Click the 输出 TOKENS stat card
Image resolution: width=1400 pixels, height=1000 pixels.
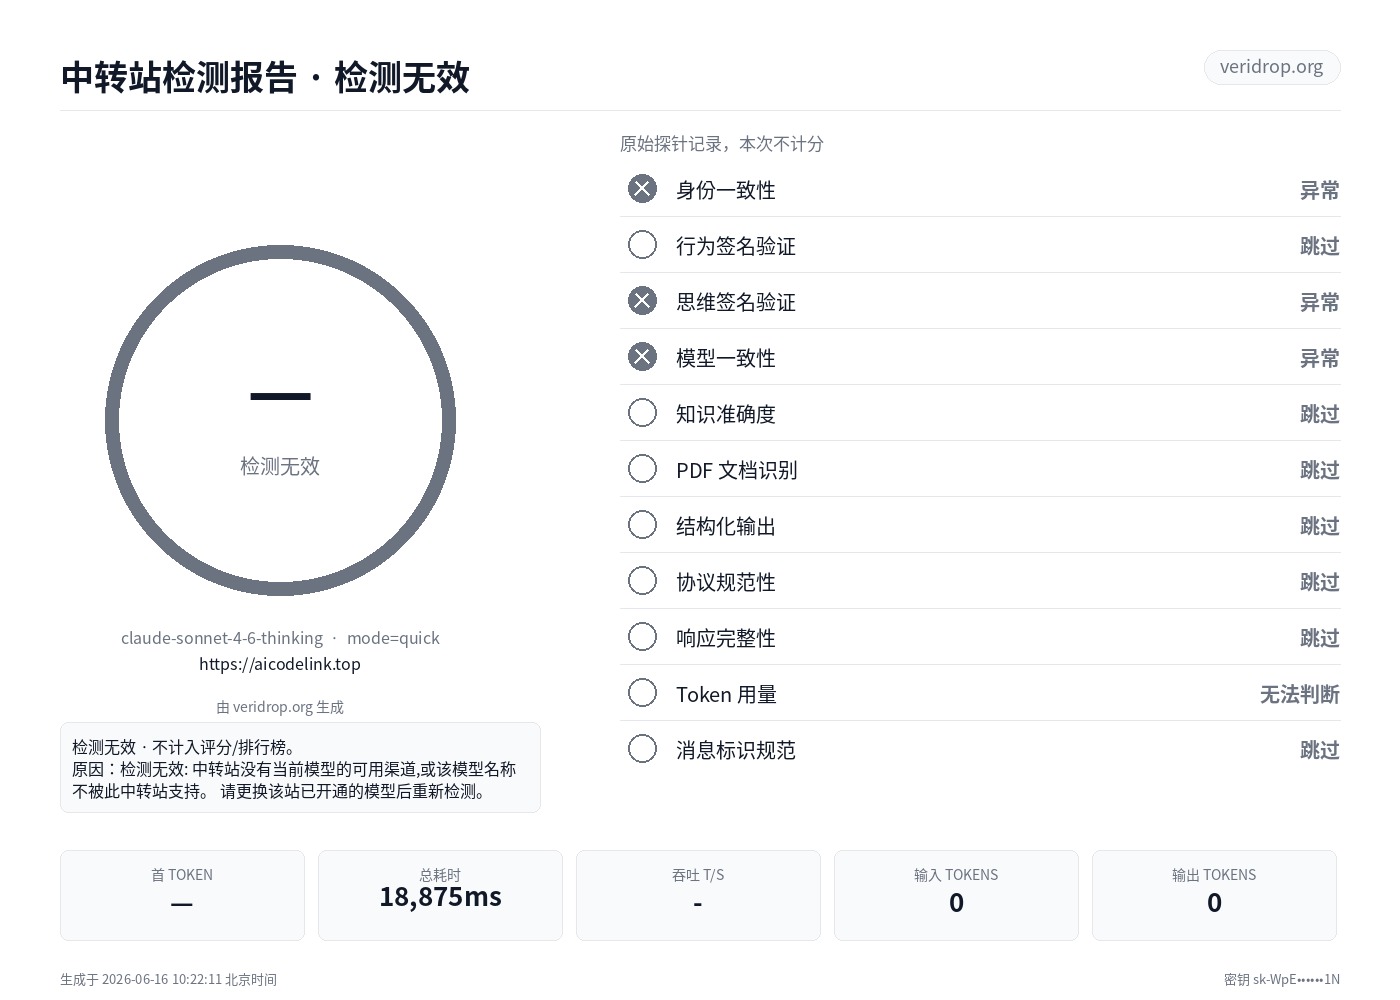[x=1214, y=895]
